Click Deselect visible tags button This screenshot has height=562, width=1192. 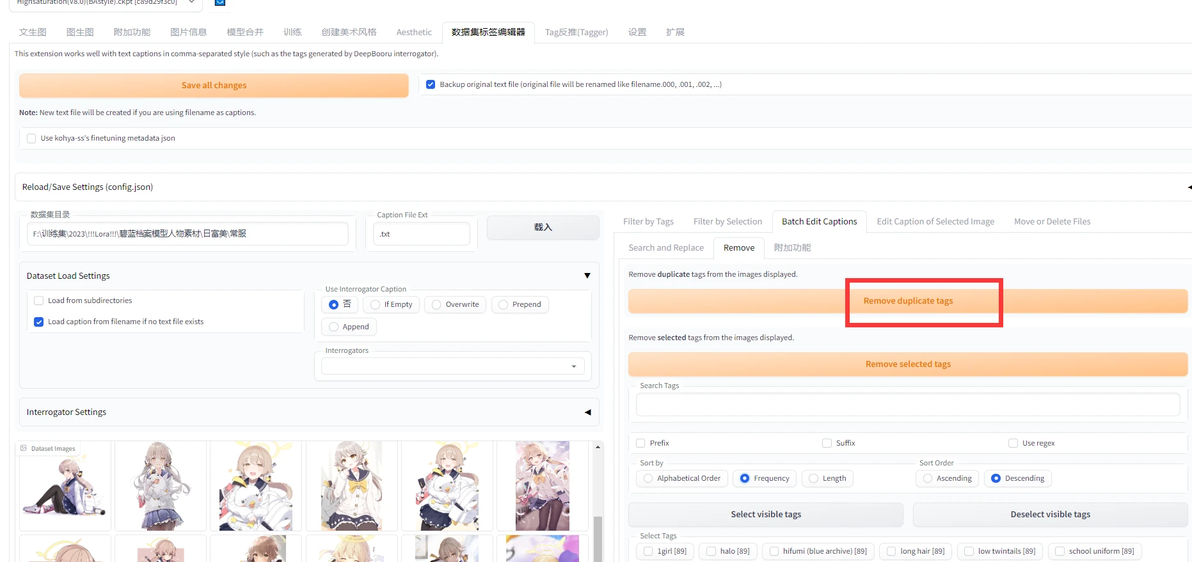click(1050, 515)
